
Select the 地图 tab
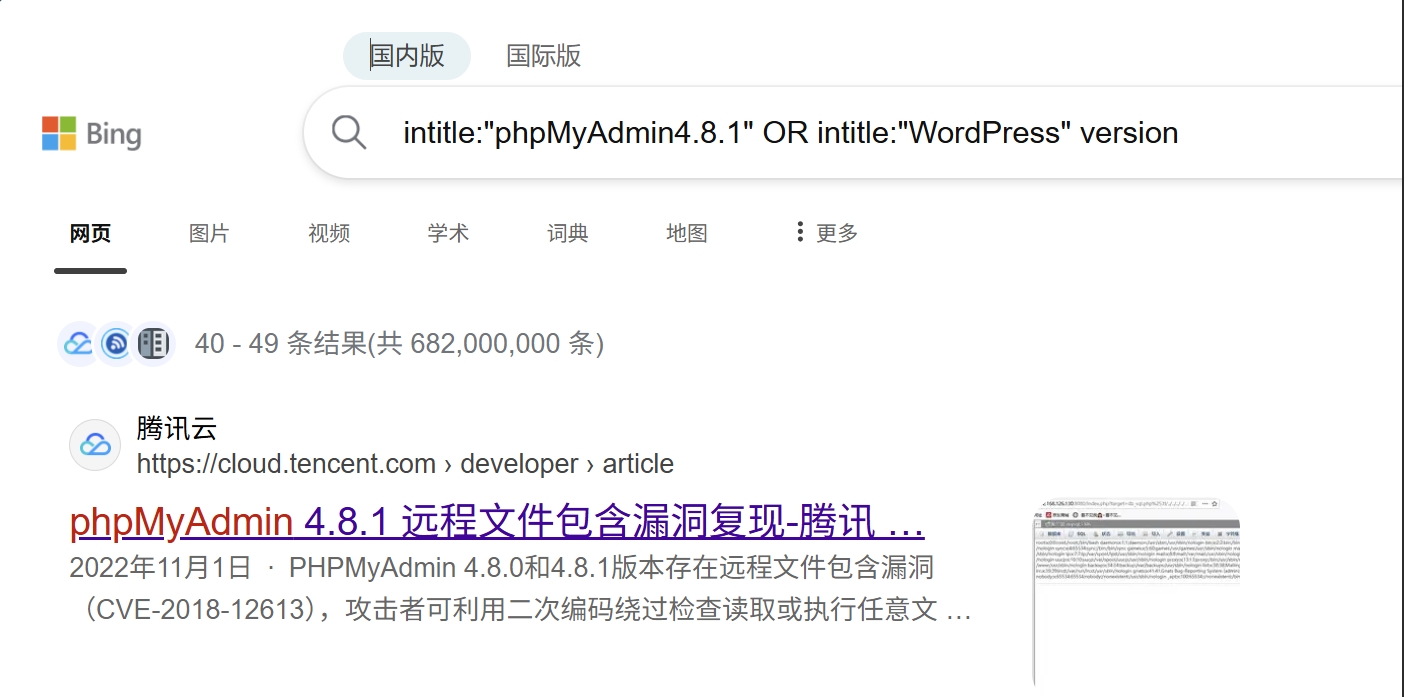click(687, 233)
